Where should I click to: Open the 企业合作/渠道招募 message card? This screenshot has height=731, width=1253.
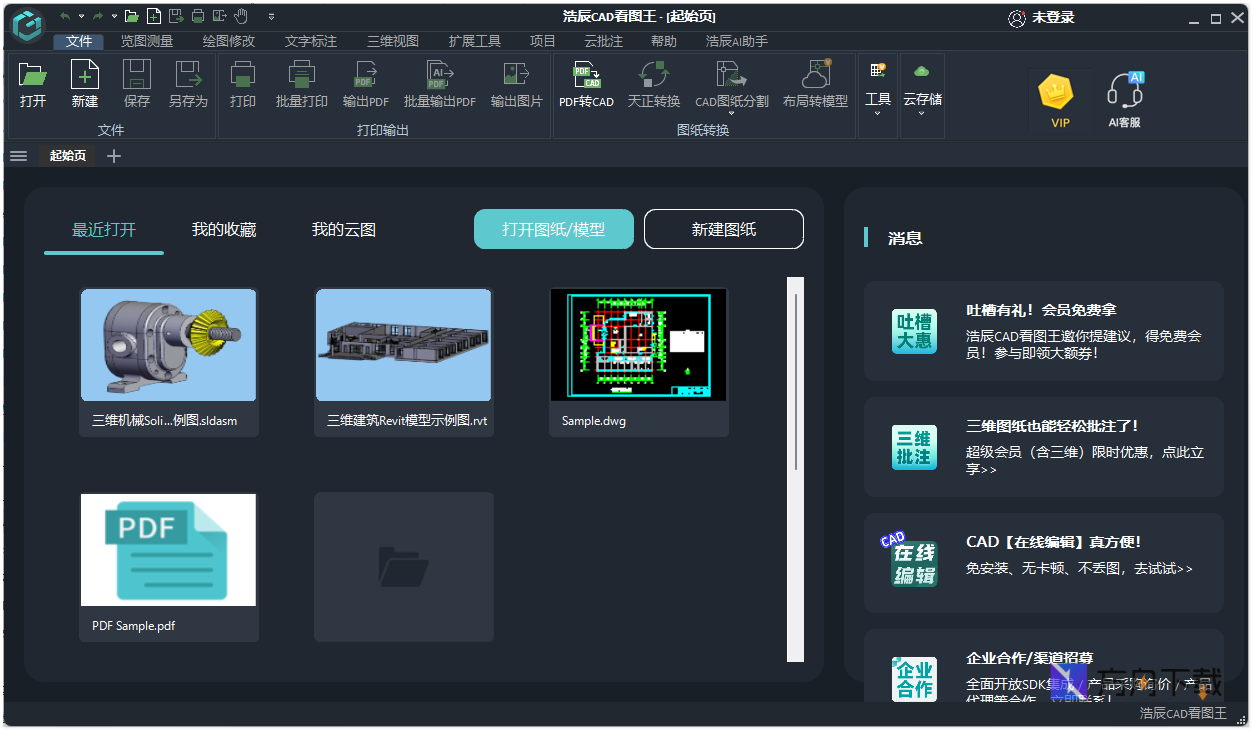coord(1044,666)
